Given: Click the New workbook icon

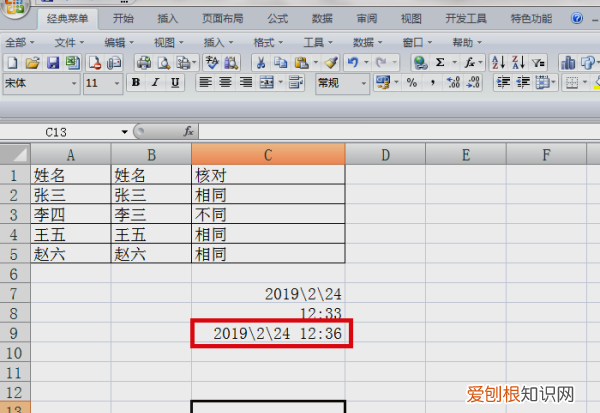Looking at the screenshot, I should click(11, 62).
